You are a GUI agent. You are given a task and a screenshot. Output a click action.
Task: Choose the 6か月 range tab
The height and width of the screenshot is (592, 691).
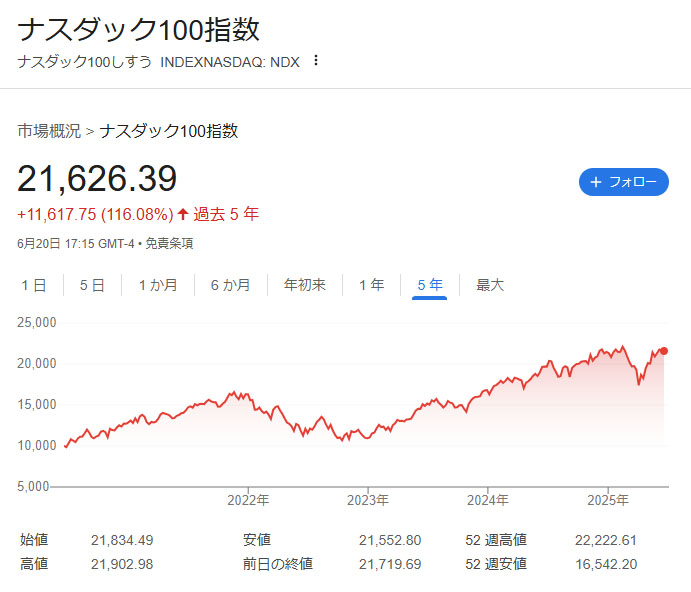(230, 285)
